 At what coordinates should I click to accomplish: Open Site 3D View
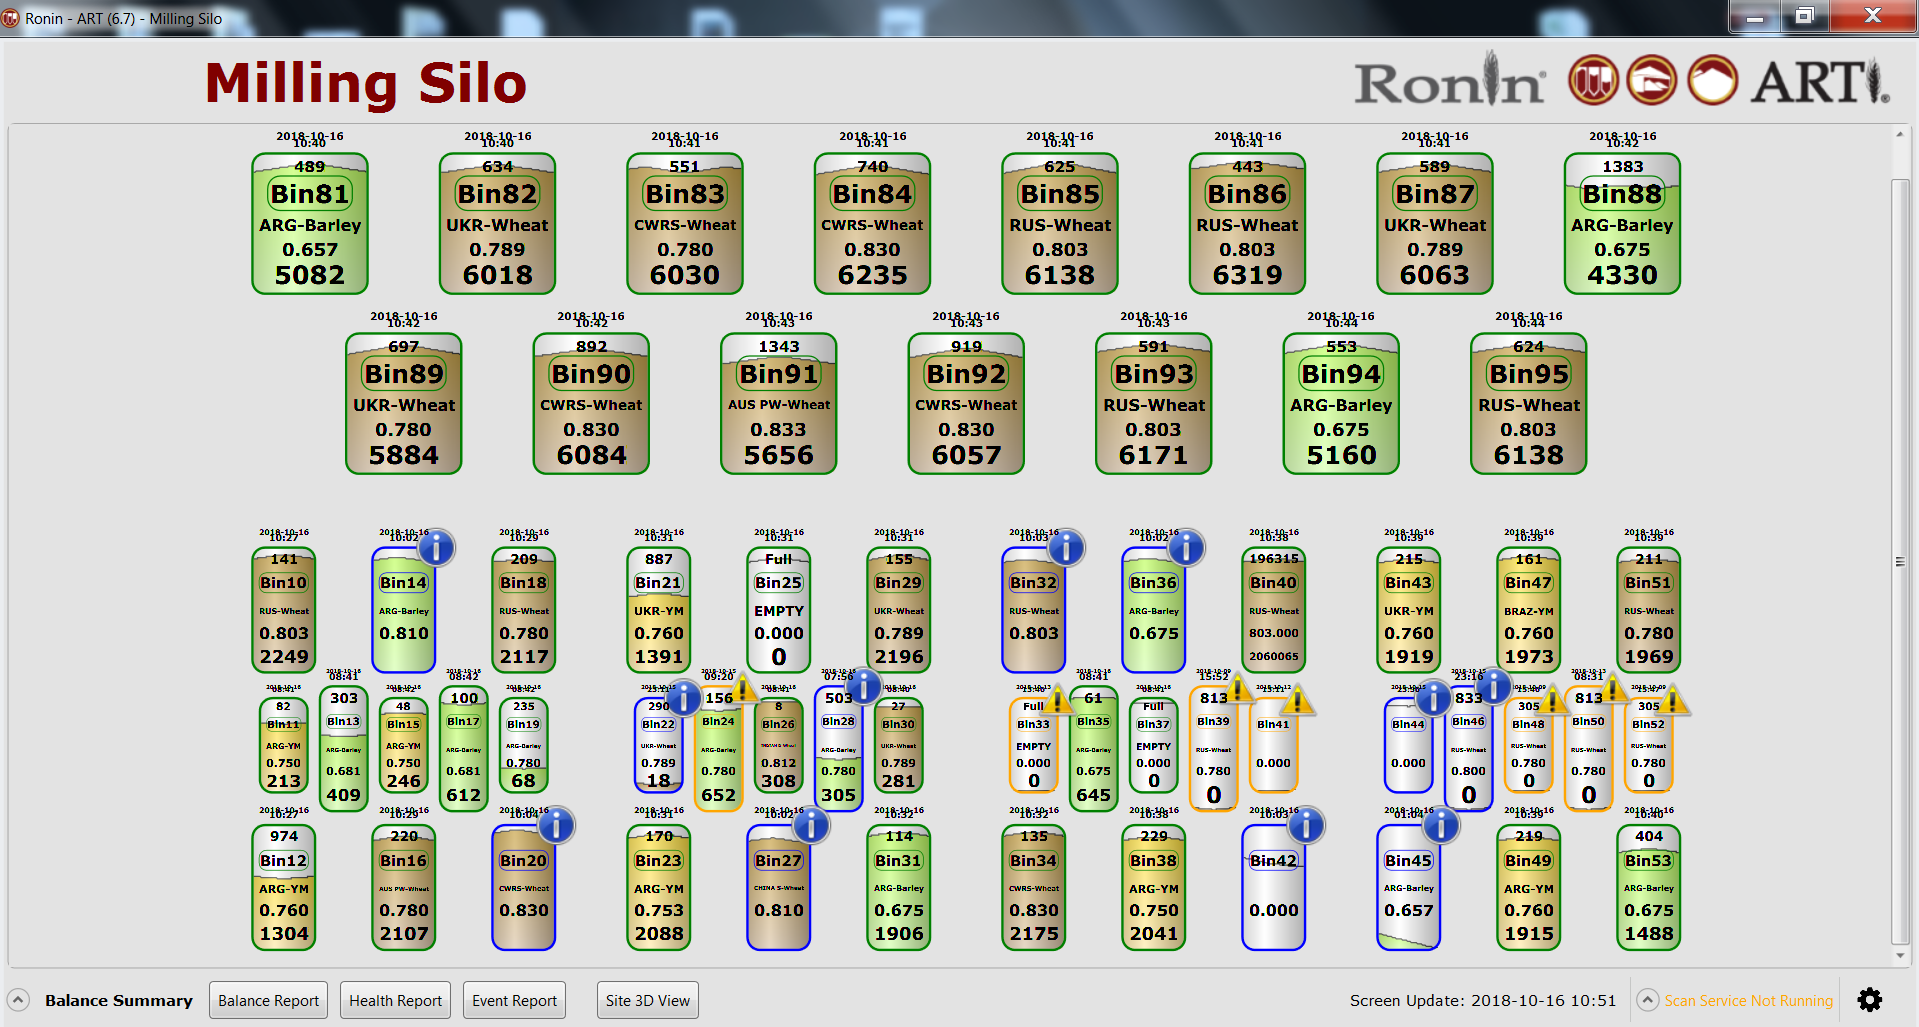click(647, 1000)
